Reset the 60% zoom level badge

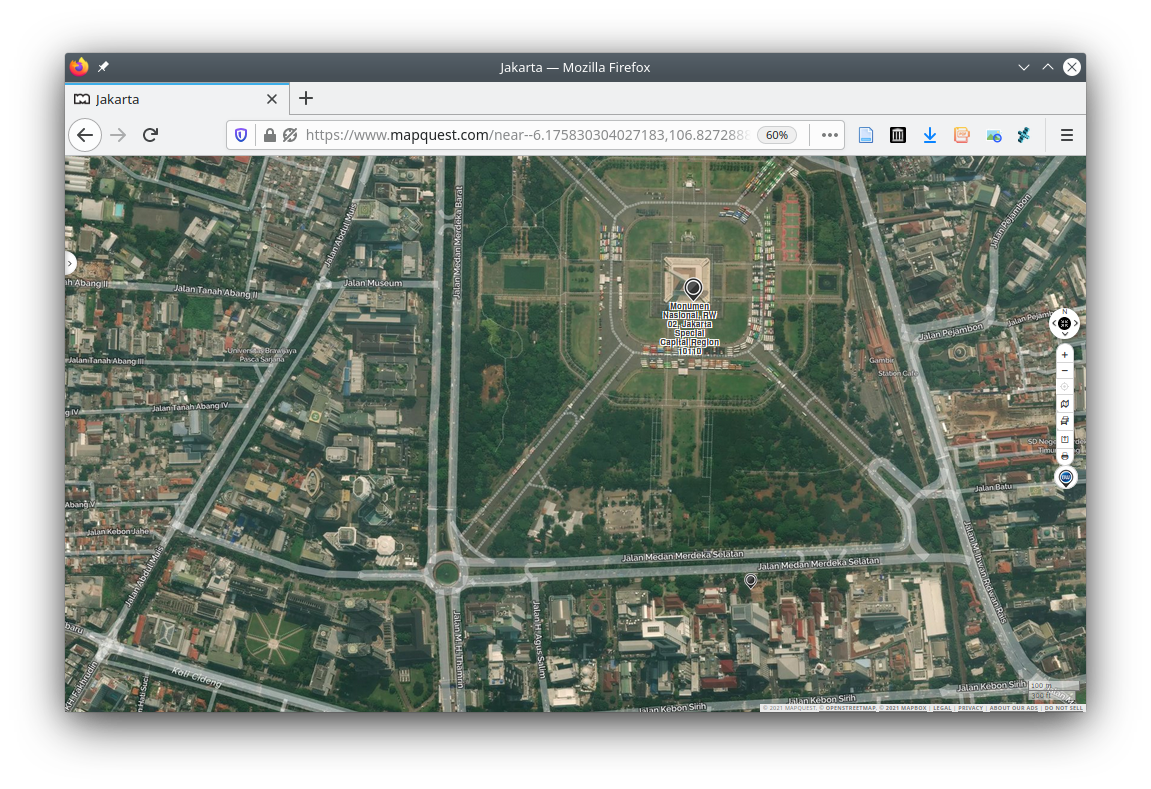tap(776, 135)
